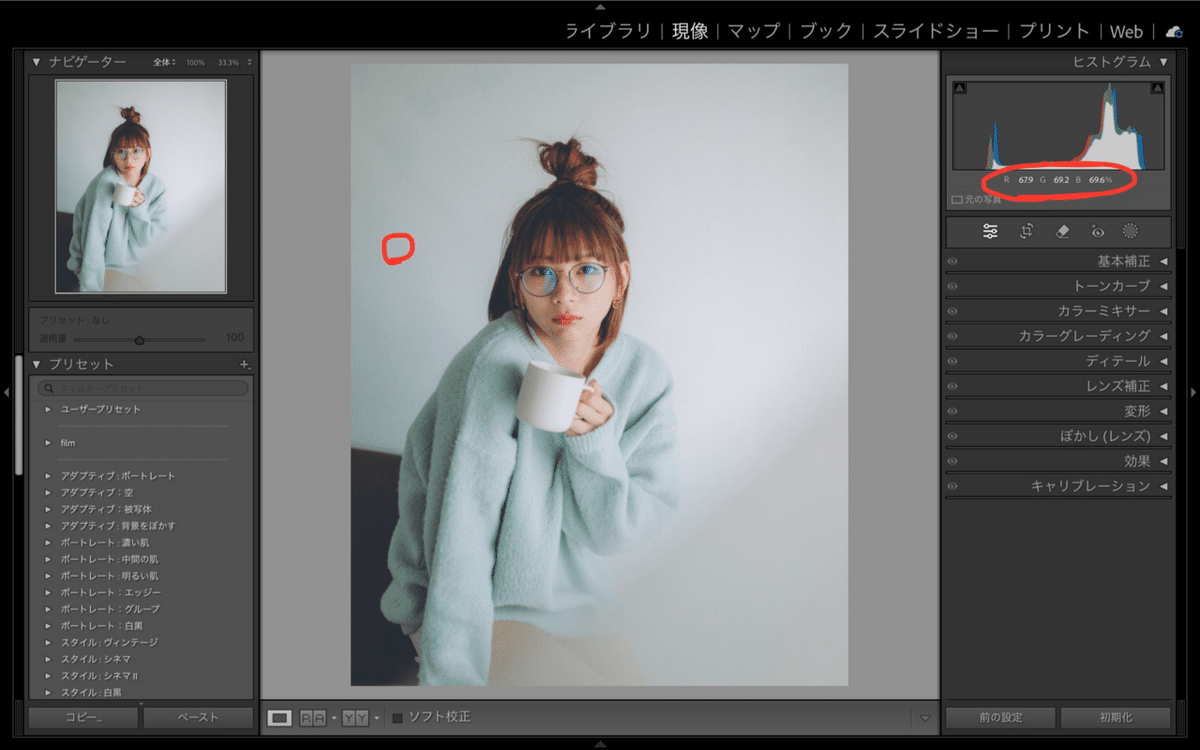Select the Reference view R|A icon
Viewport: 1200px width, 750px height.
pos(312,717)
